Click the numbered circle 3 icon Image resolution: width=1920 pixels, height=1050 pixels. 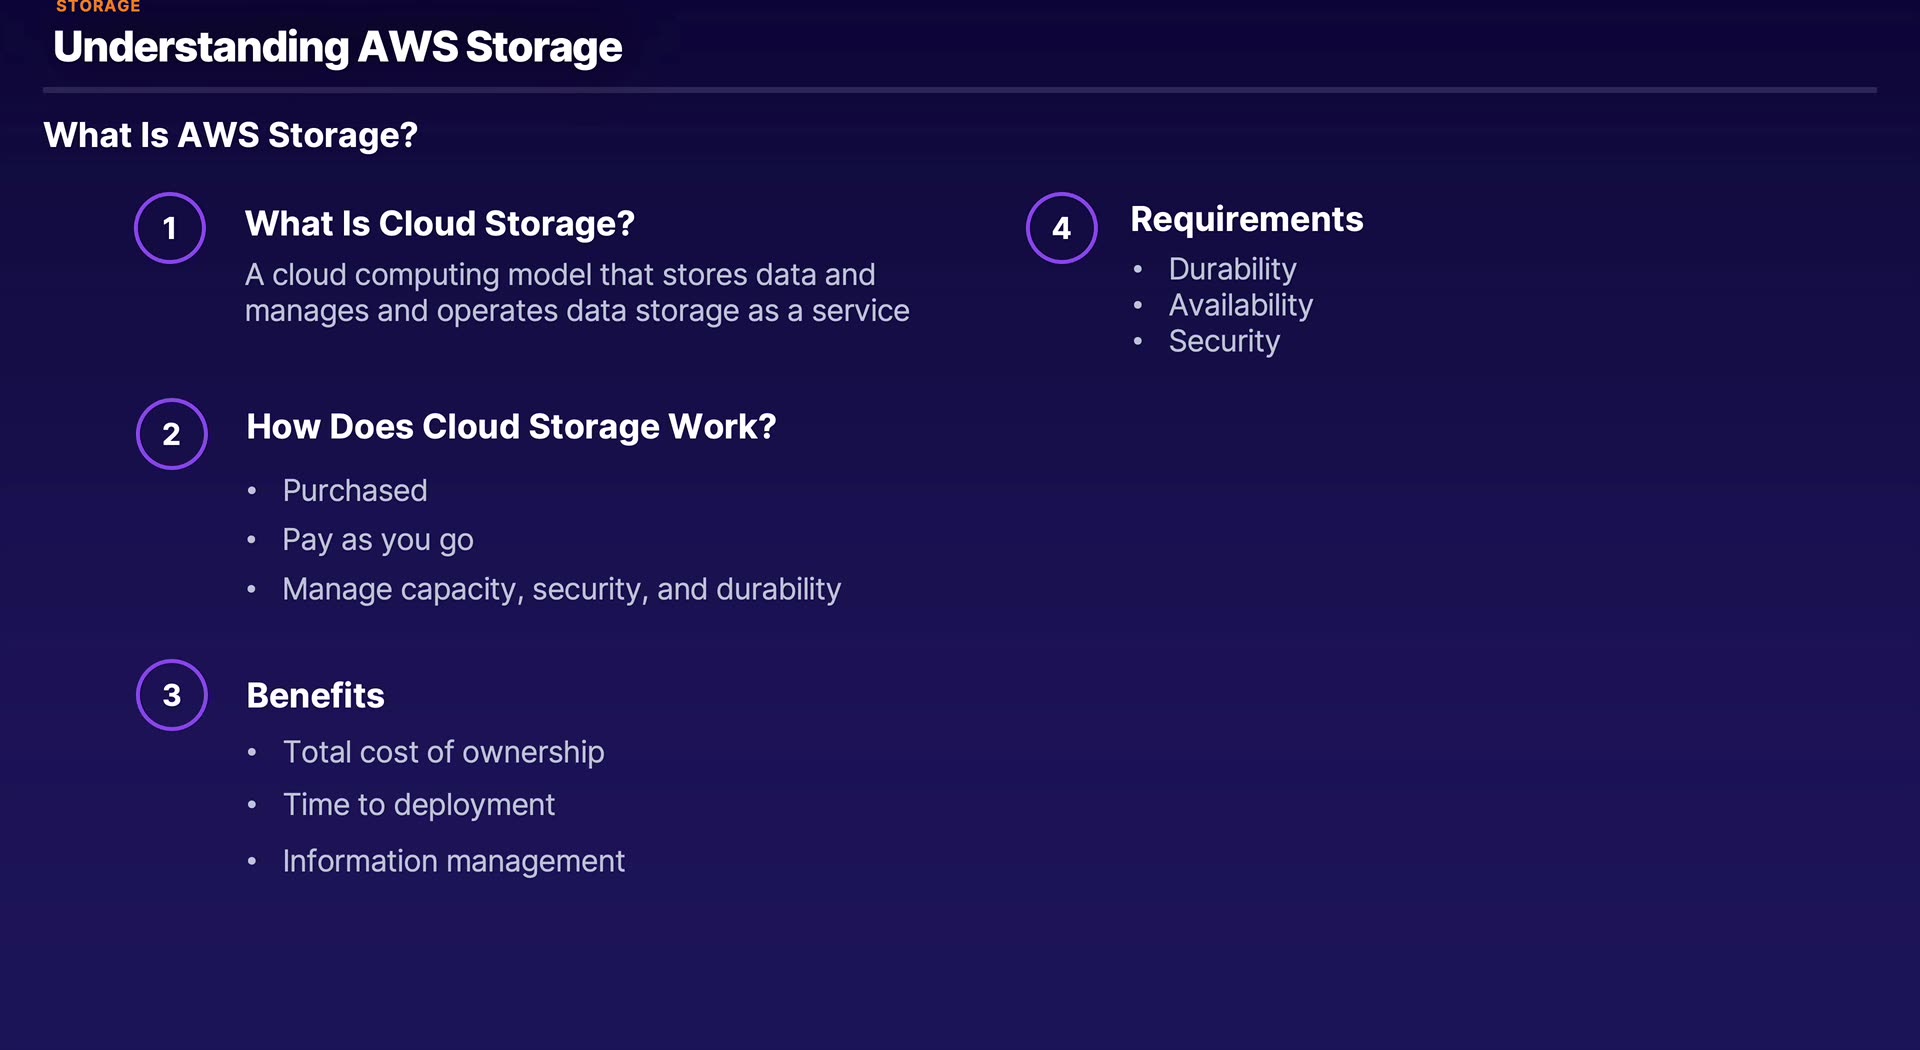pyautogui.click(x=172, y=695)
